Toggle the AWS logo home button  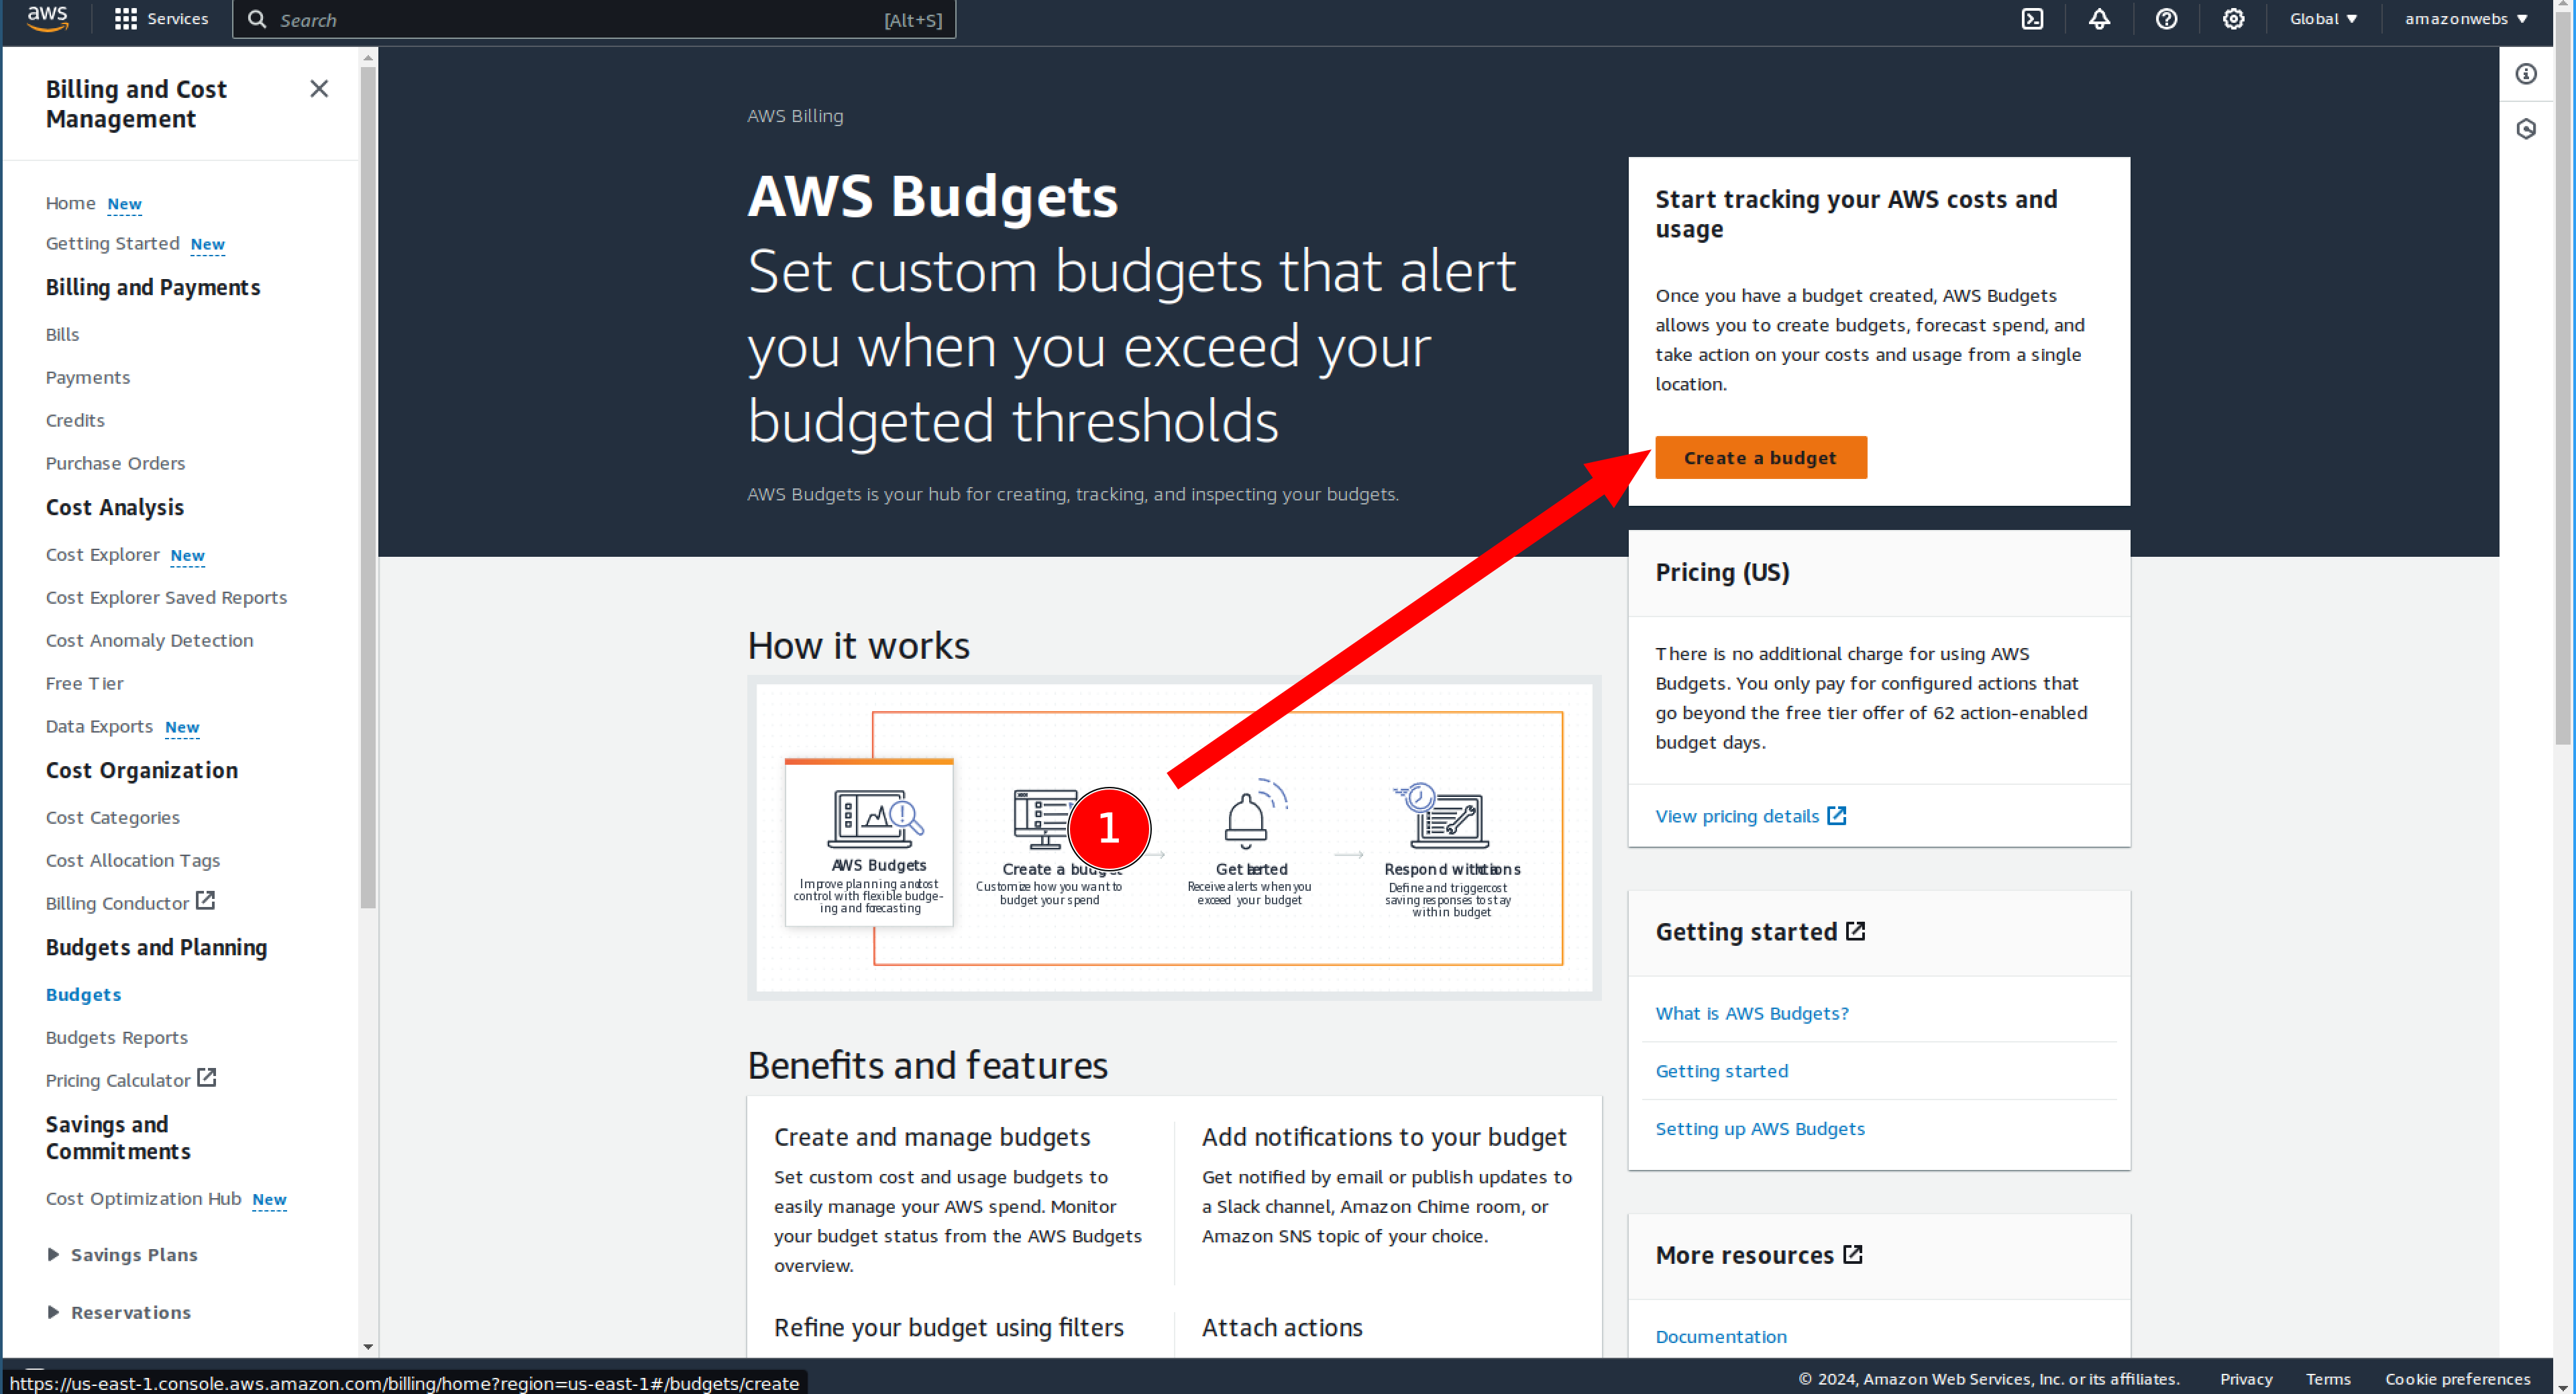point(46,19)
